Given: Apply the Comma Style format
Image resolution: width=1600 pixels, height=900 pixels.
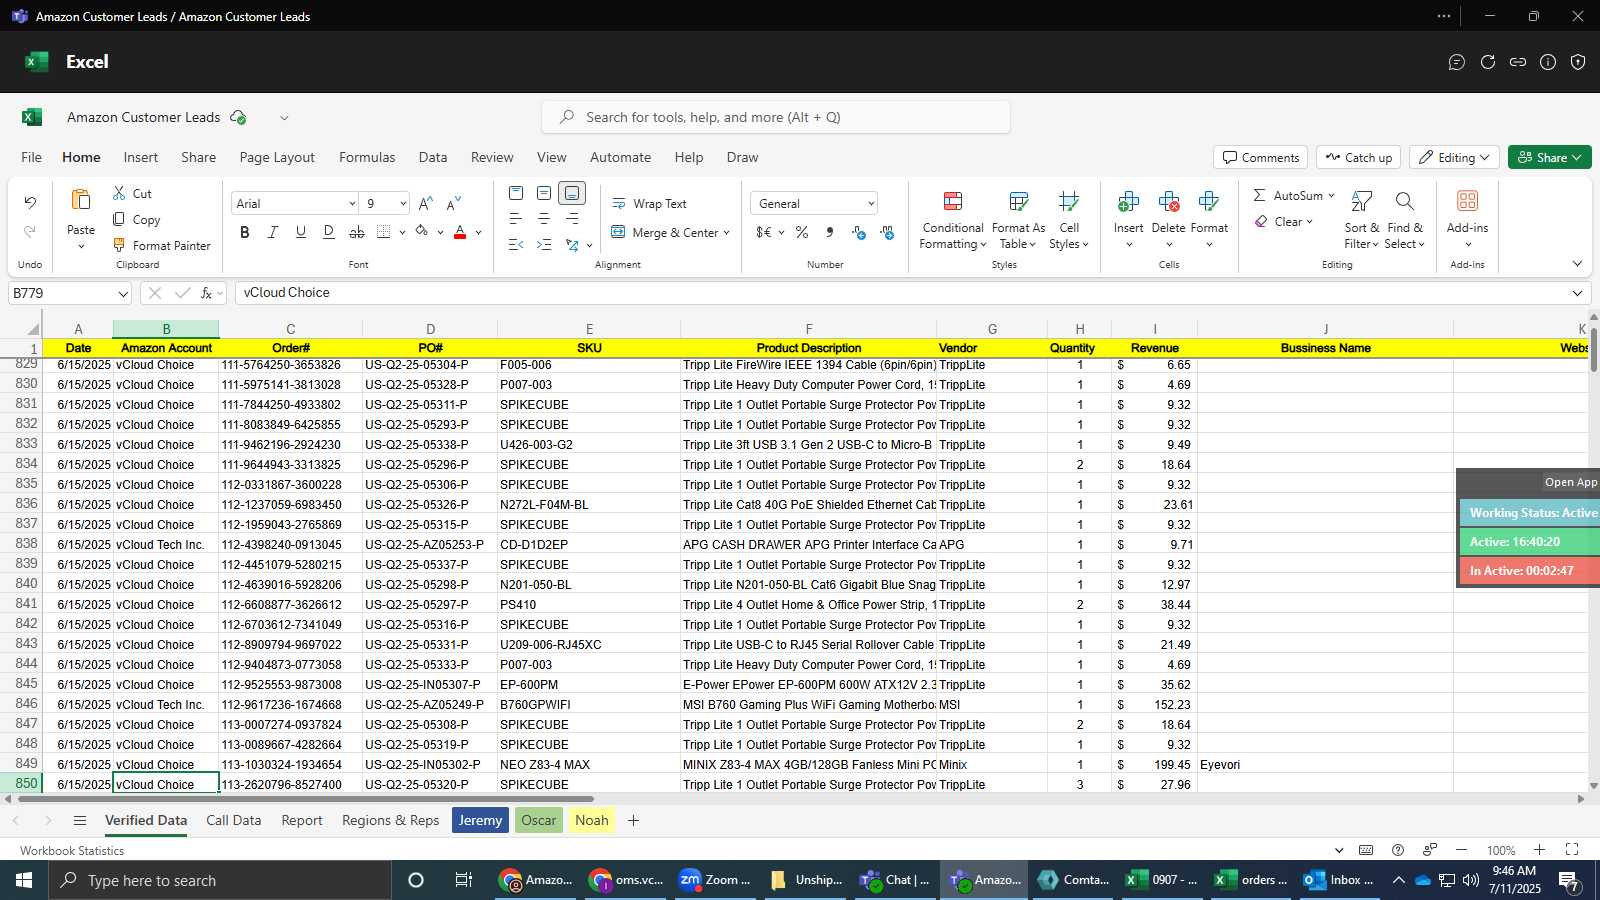Looking at the screenshot, I should (830, 232).
